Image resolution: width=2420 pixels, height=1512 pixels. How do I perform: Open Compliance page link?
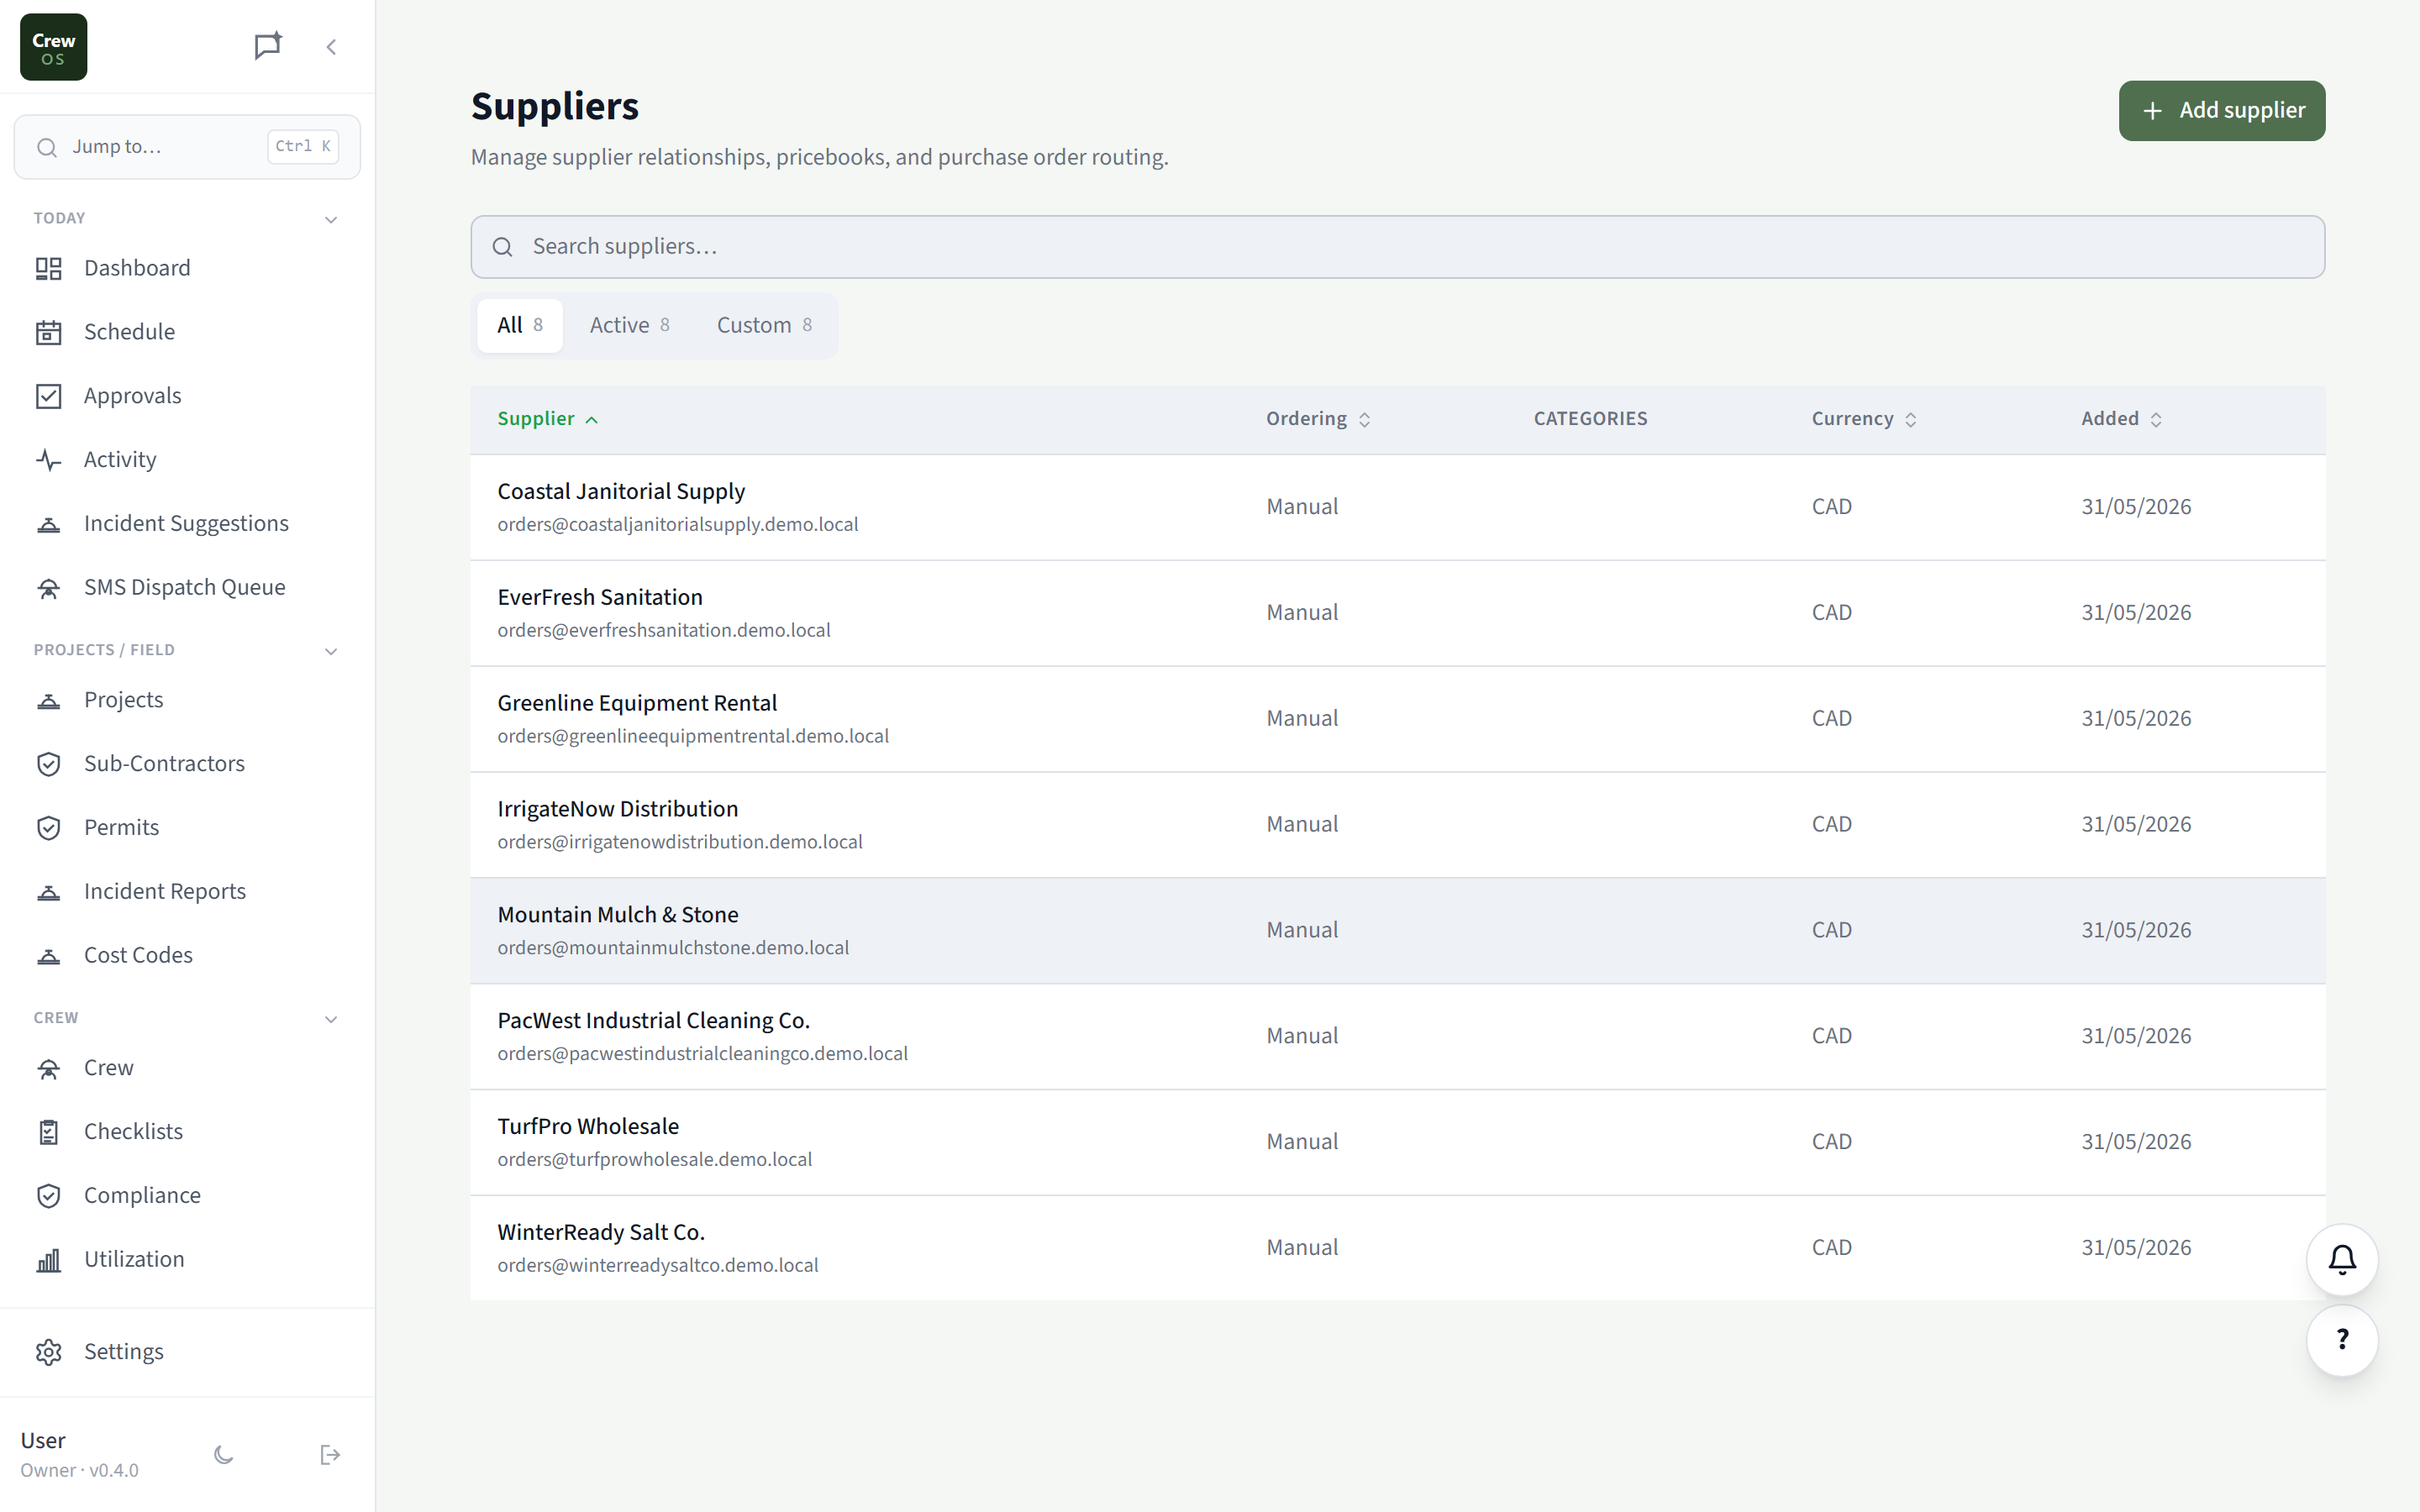187,1196
